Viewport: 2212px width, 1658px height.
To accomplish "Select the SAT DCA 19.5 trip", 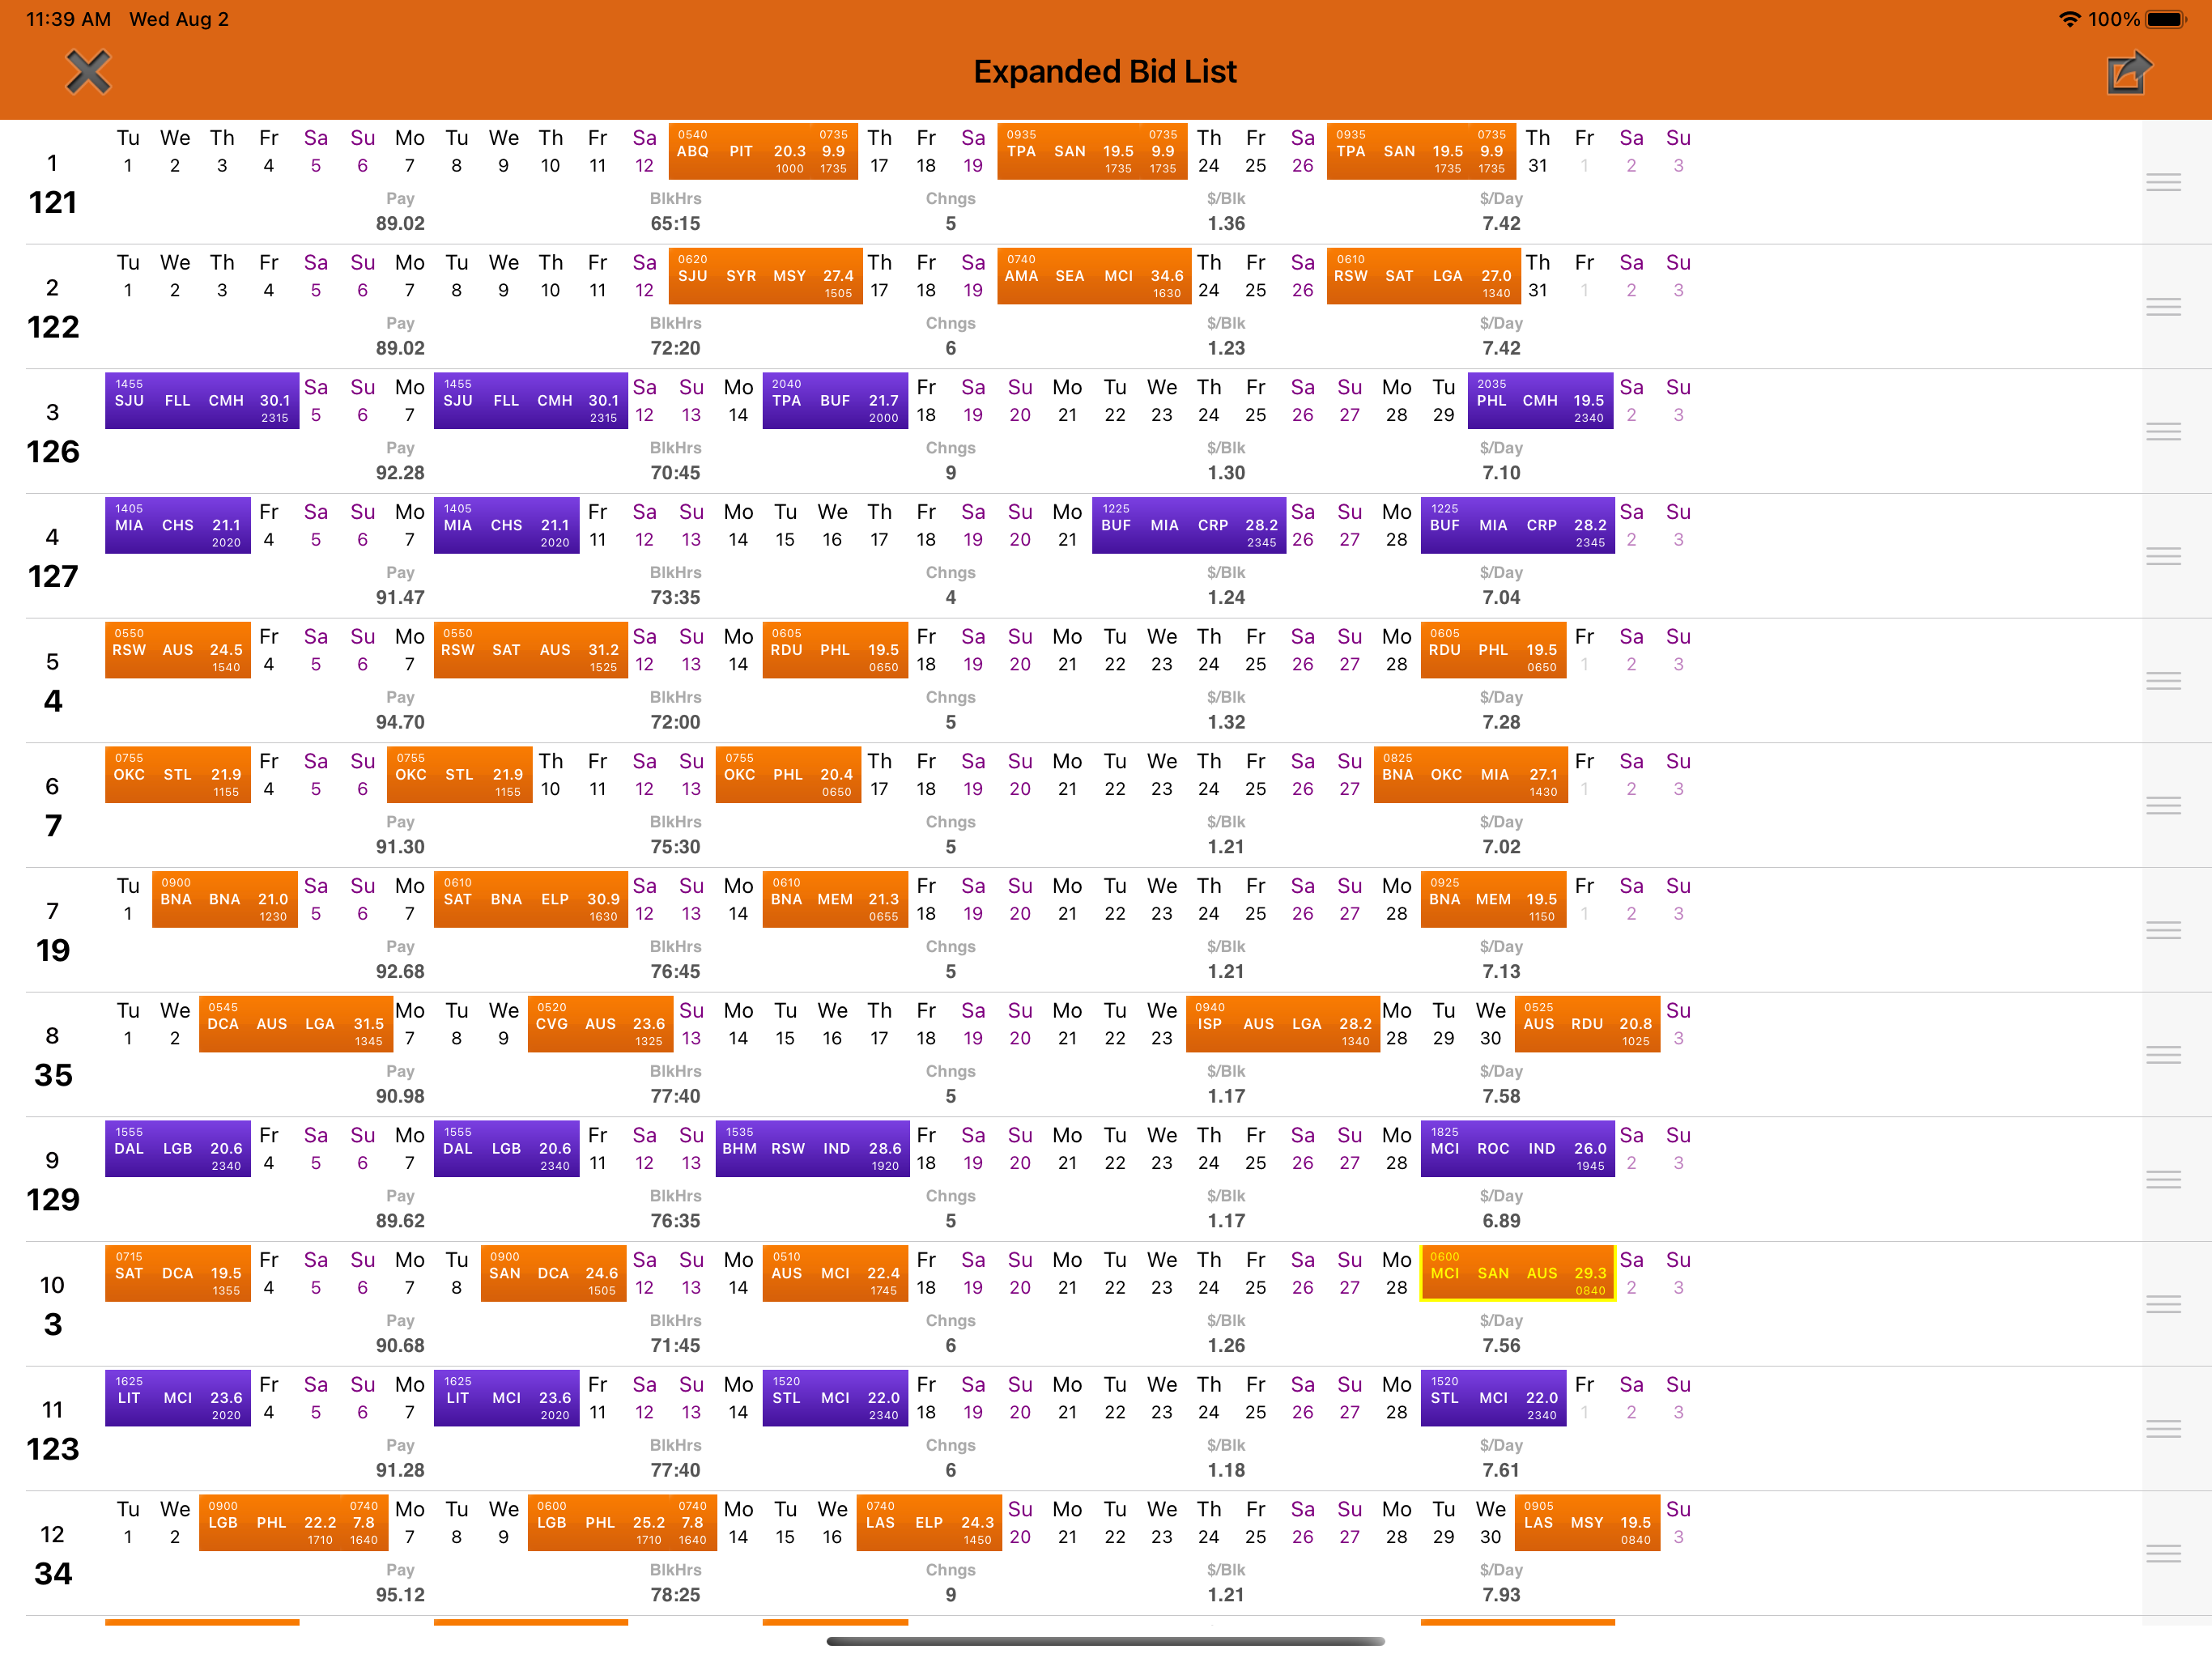I will point(178,1273).
